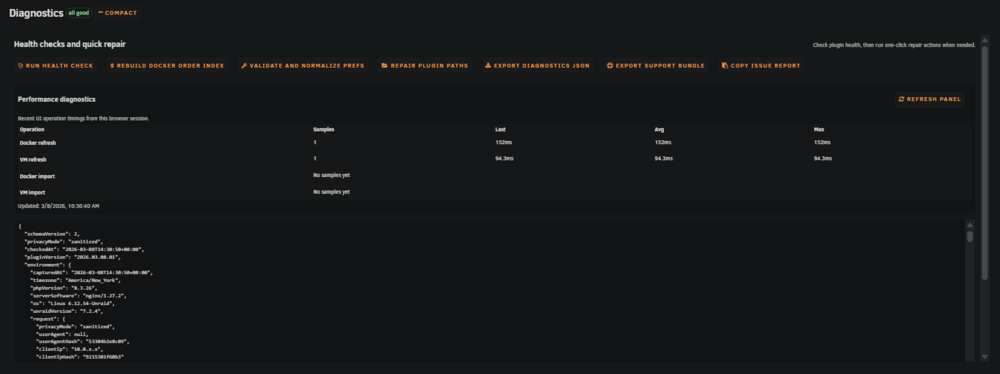Screen dimensions: 1000x374
Task: Click the VM refresh row label
Action: (33, 160)
